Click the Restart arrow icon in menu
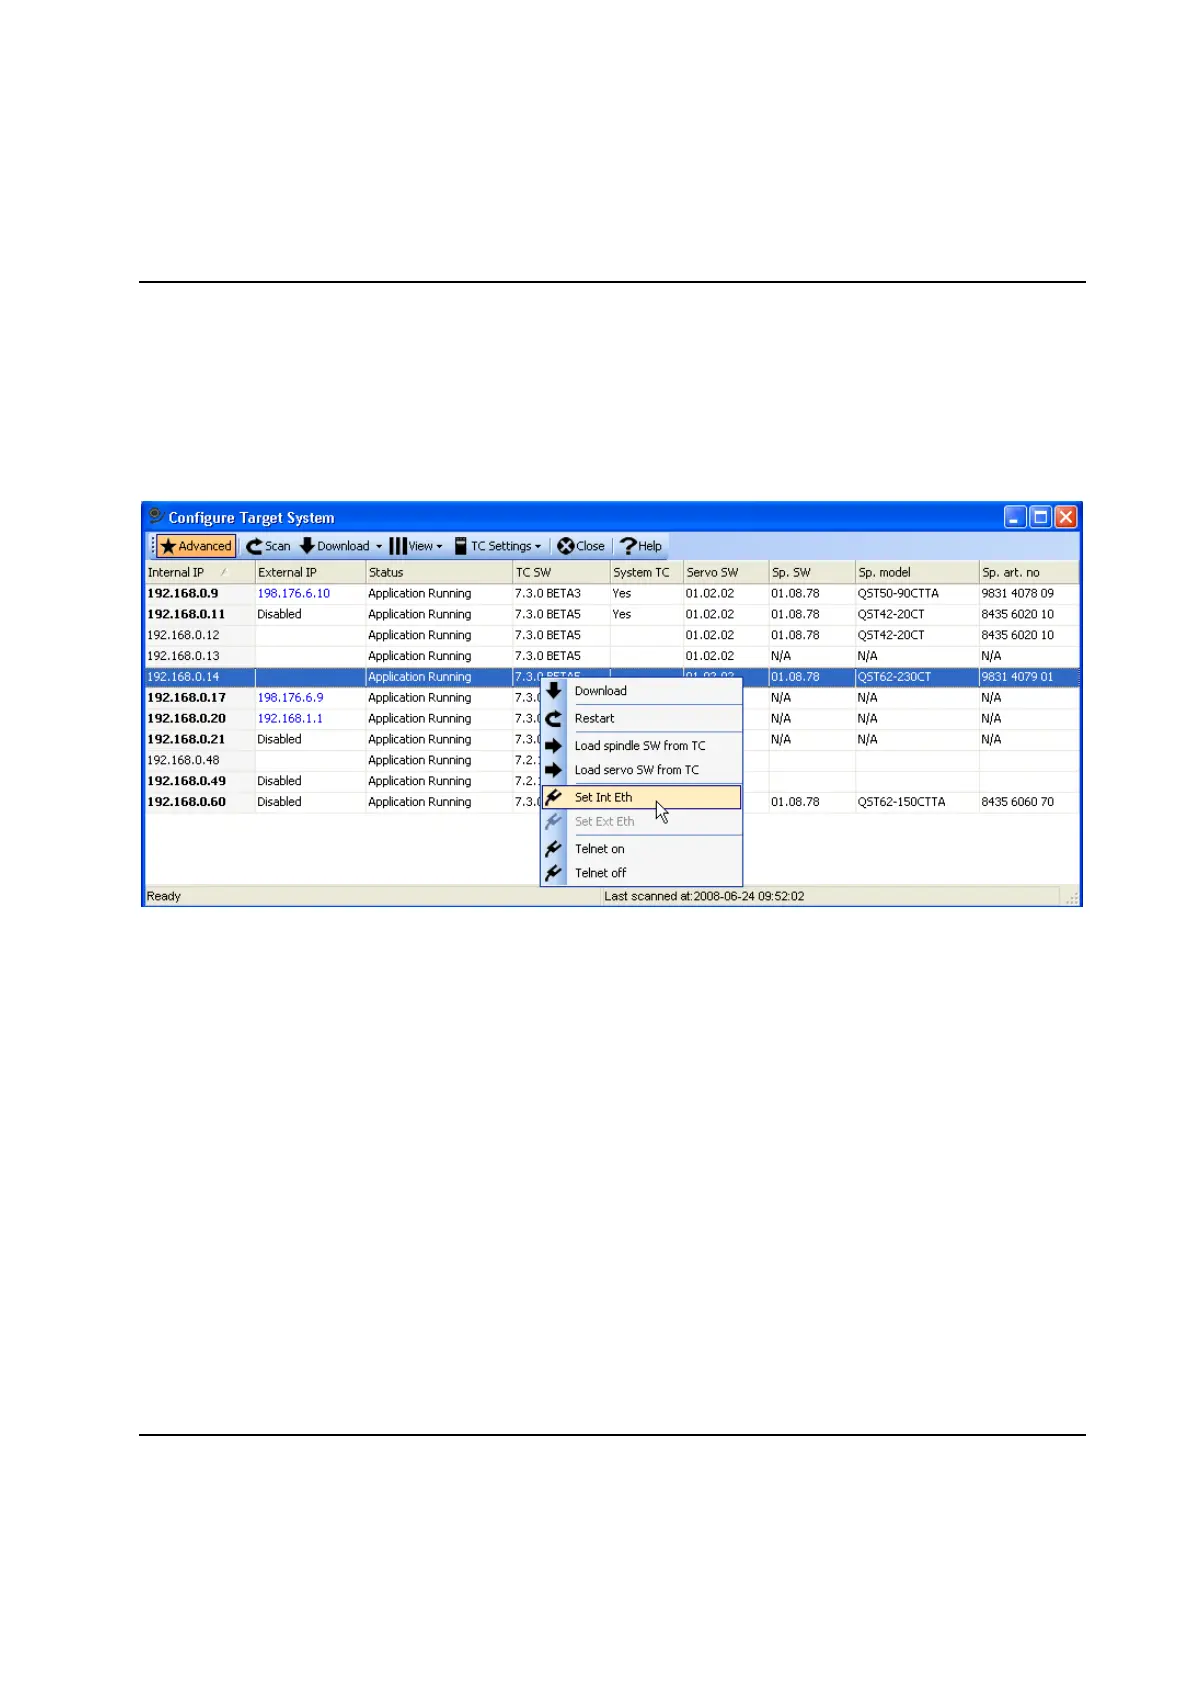Image resolution: width=1191 pixels, height=1683 pixels. coord(553,718)
